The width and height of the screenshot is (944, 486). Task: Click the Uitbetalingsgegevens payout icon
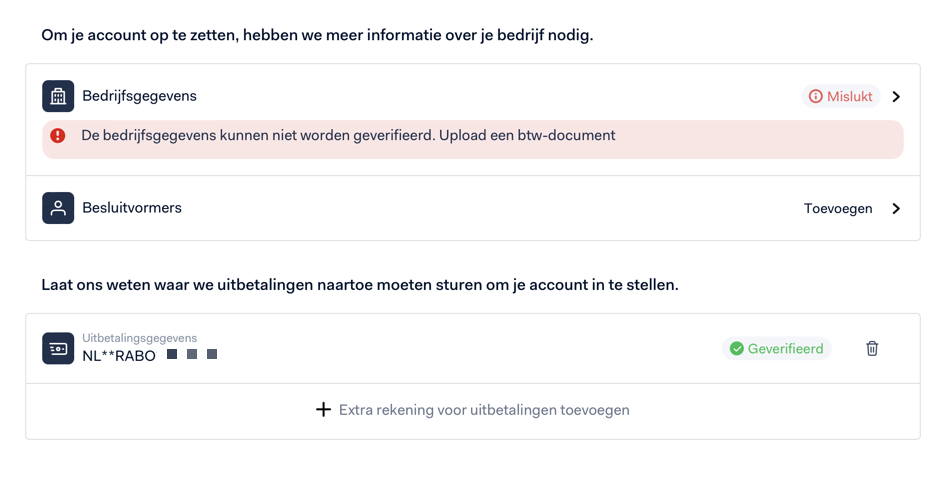(58, 349)
